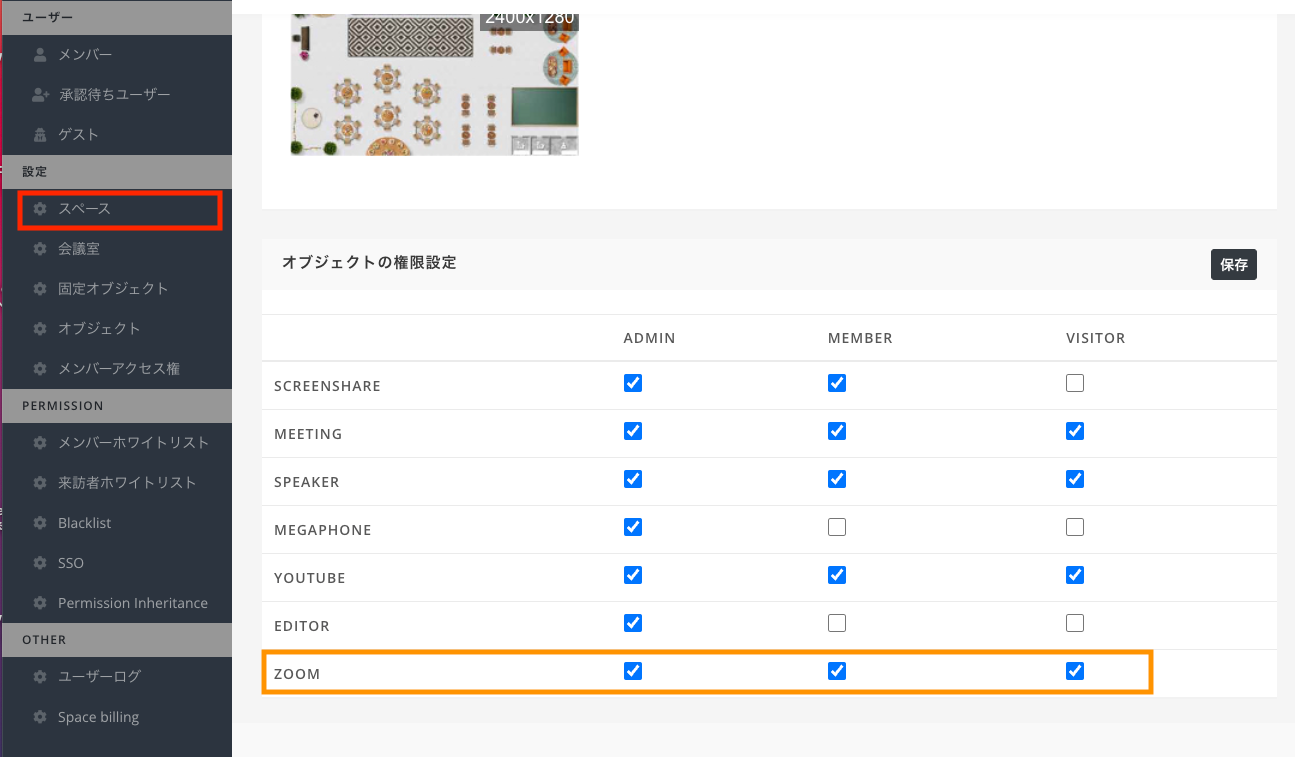Uncheck YOUTUBE for MEMBER

(837, 575)
